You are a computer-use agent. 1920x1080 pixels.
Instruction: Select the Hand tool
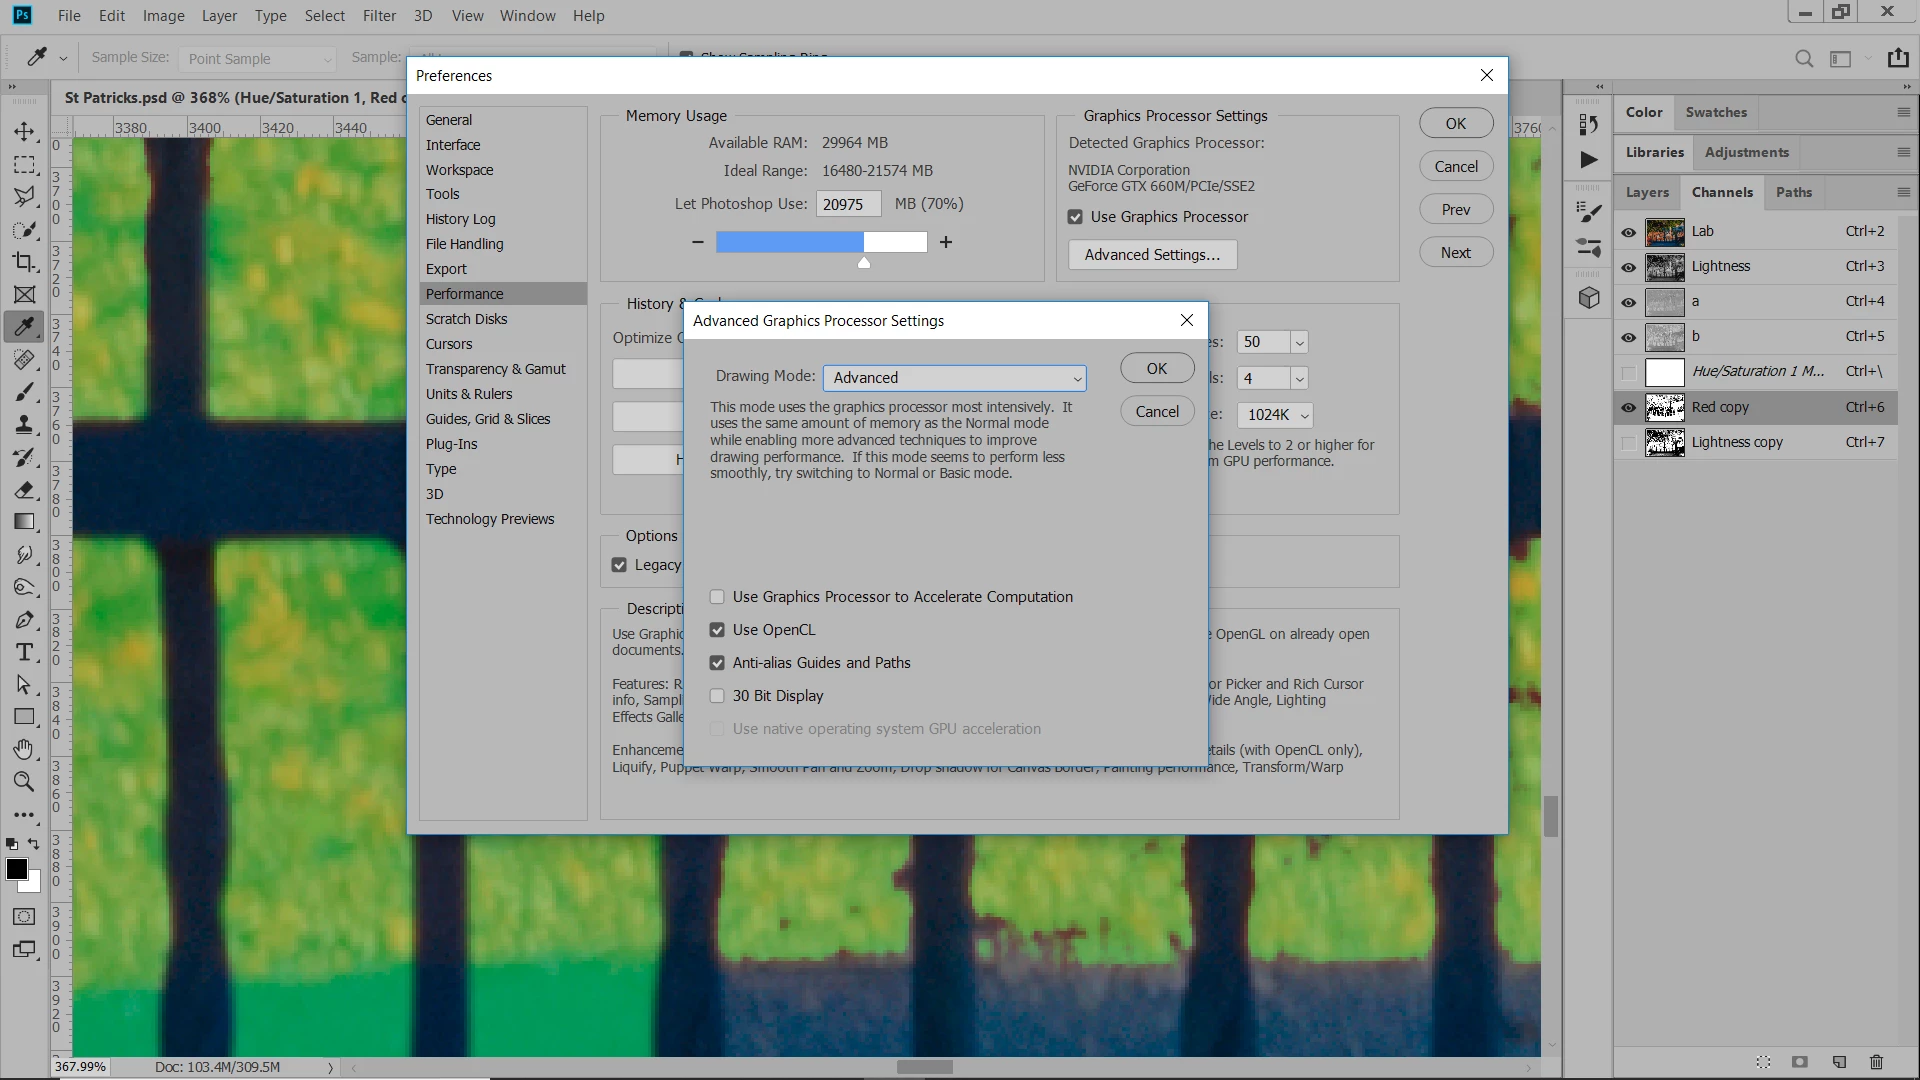click(24, 749)
